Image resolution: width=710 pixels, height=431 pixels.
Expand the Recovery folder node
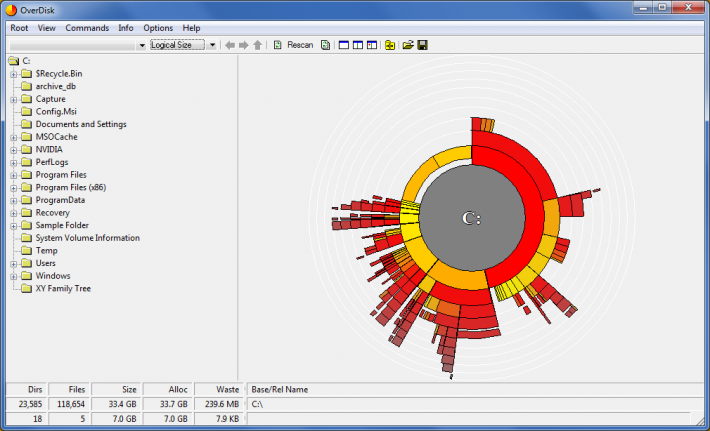tap(14, 213)
